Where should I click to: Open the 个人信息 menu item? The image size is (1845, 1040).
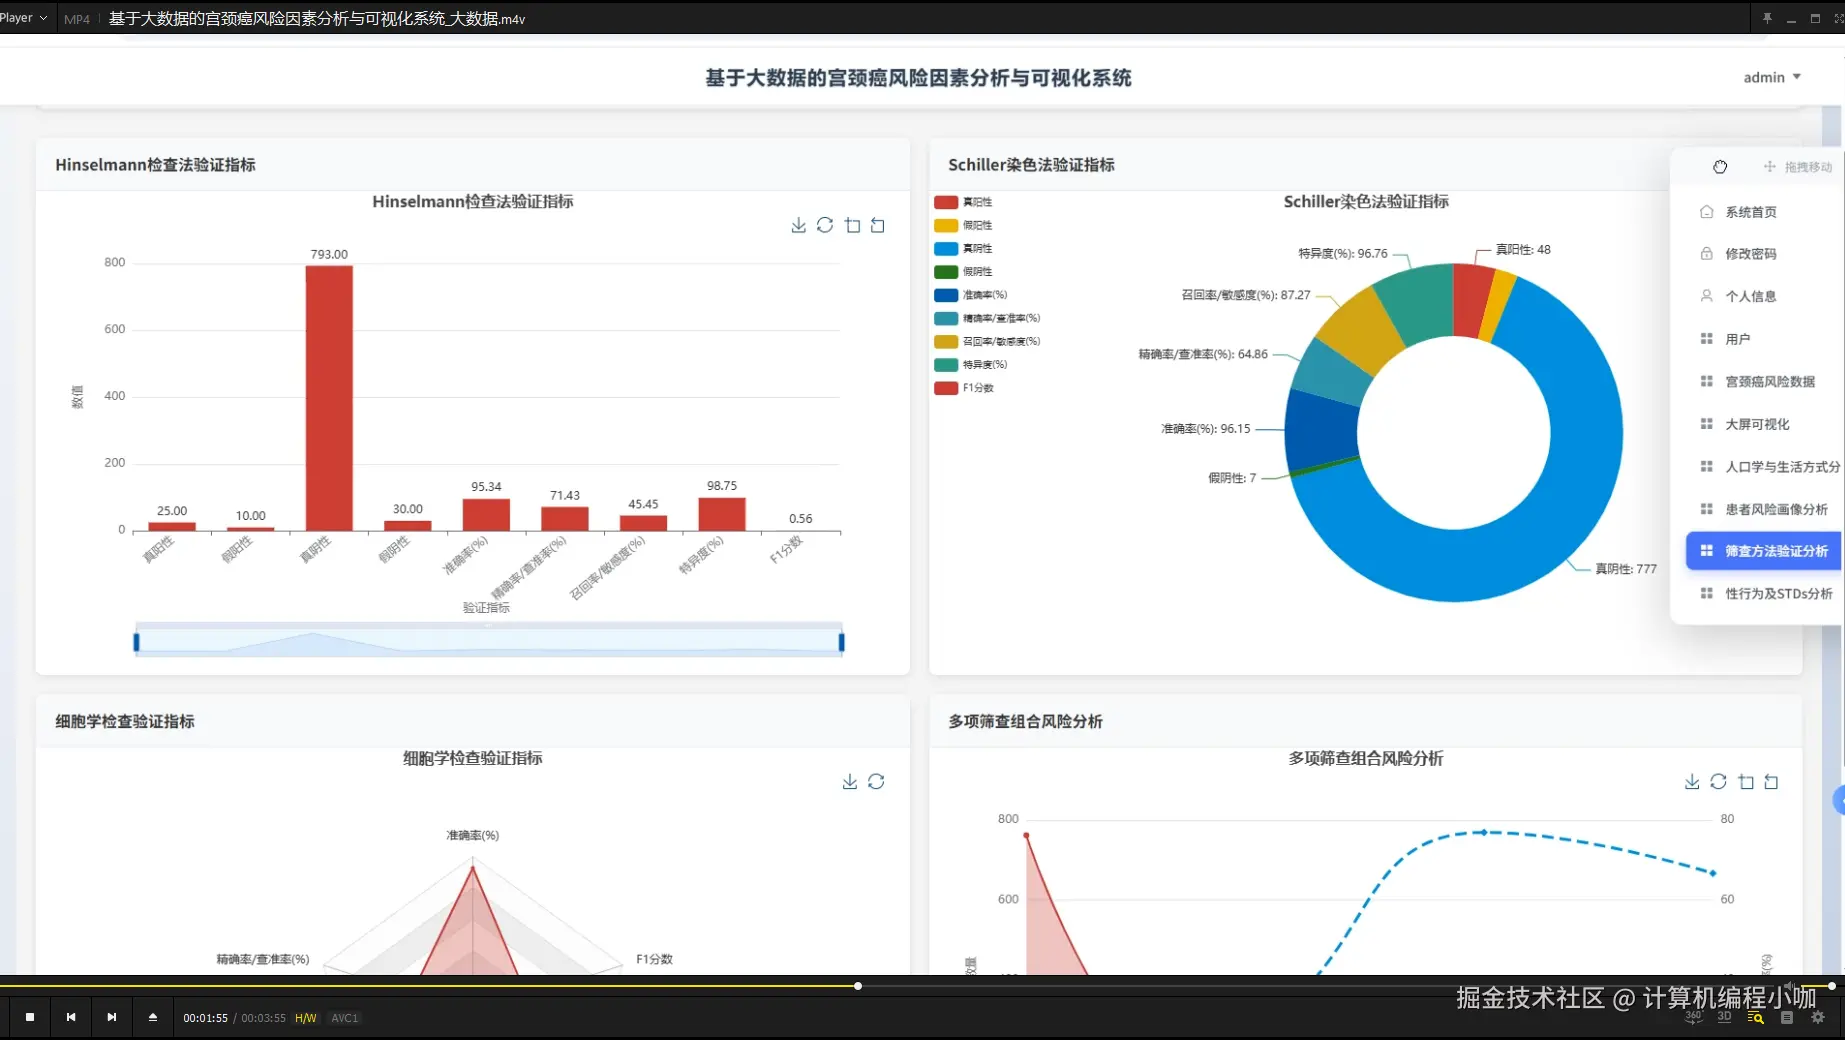coord(1750,296)
